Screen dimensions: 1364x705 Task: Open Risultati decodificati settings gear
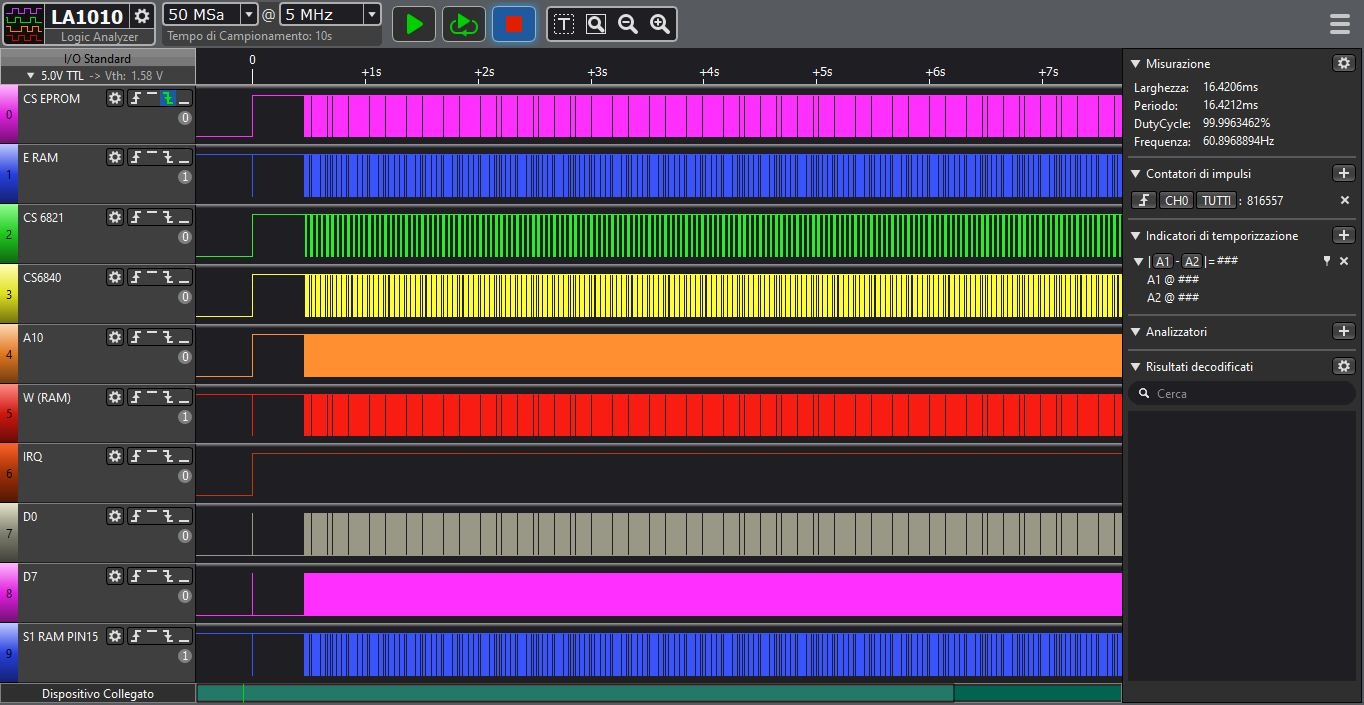[x=1344, y=366]
